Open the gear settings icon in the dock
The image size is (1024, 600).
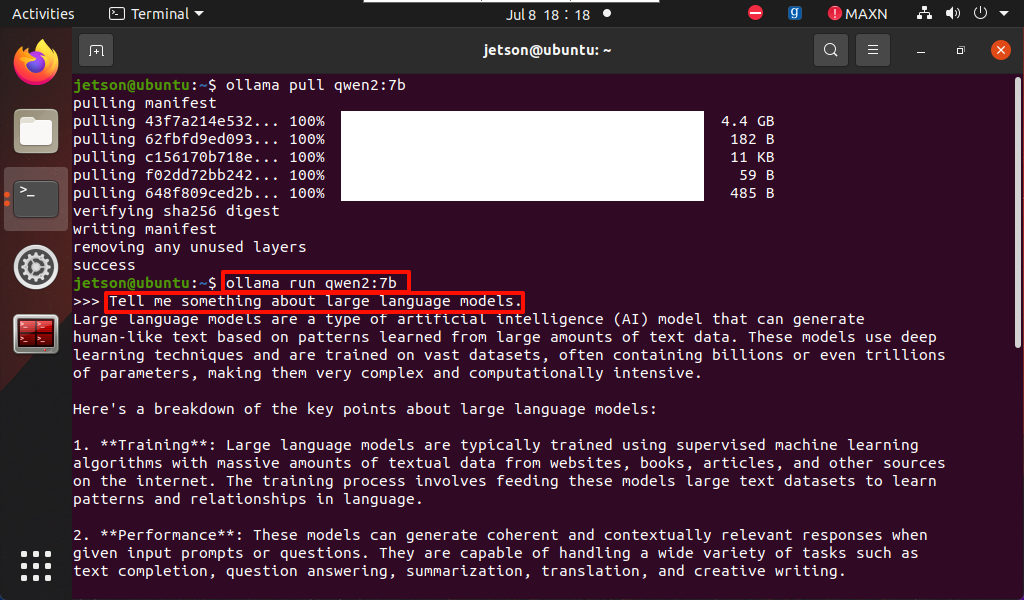(36, 267)
